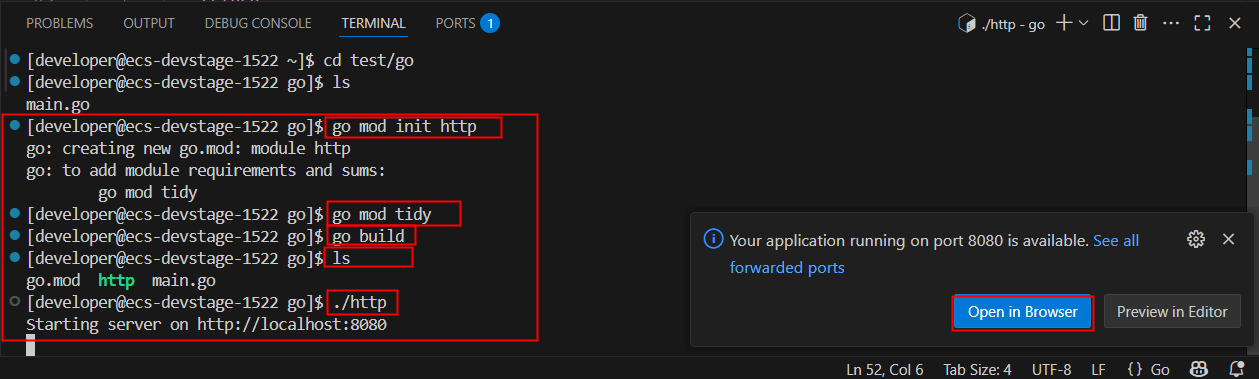Switch to the DEBUG CONSOLE tab
The height and width of the screenshot is (379, 1259).
257,23
